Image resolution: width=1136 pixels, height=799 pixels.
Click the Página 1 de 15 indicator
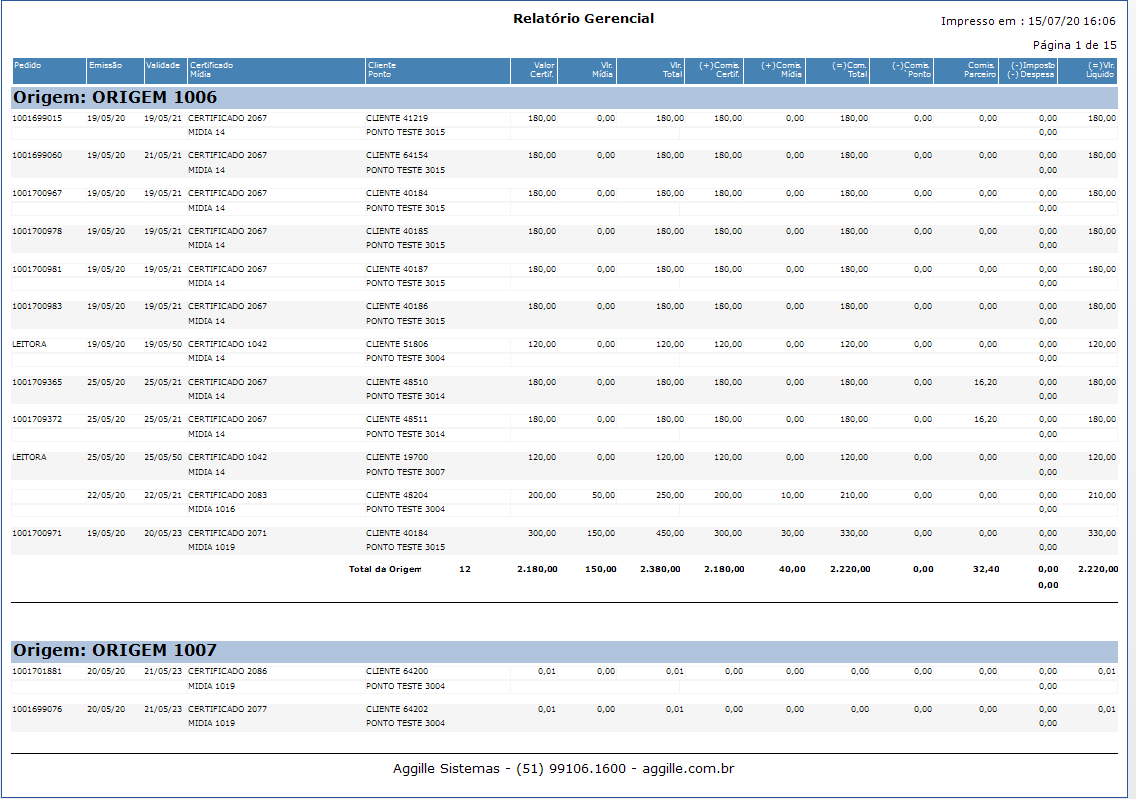(1074, 45)
